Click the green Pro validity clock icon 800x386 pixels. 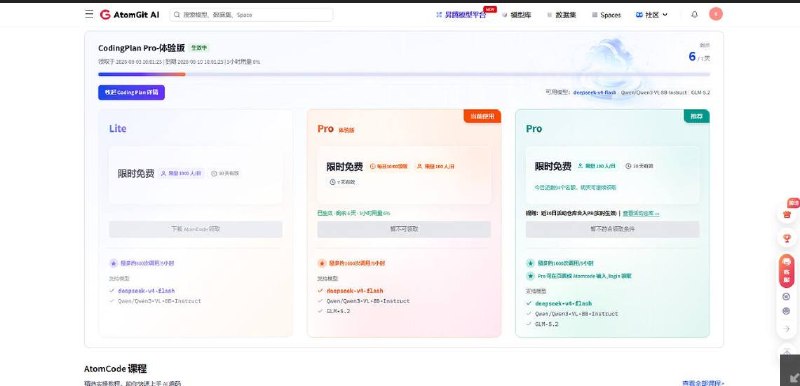pos(628,166)
